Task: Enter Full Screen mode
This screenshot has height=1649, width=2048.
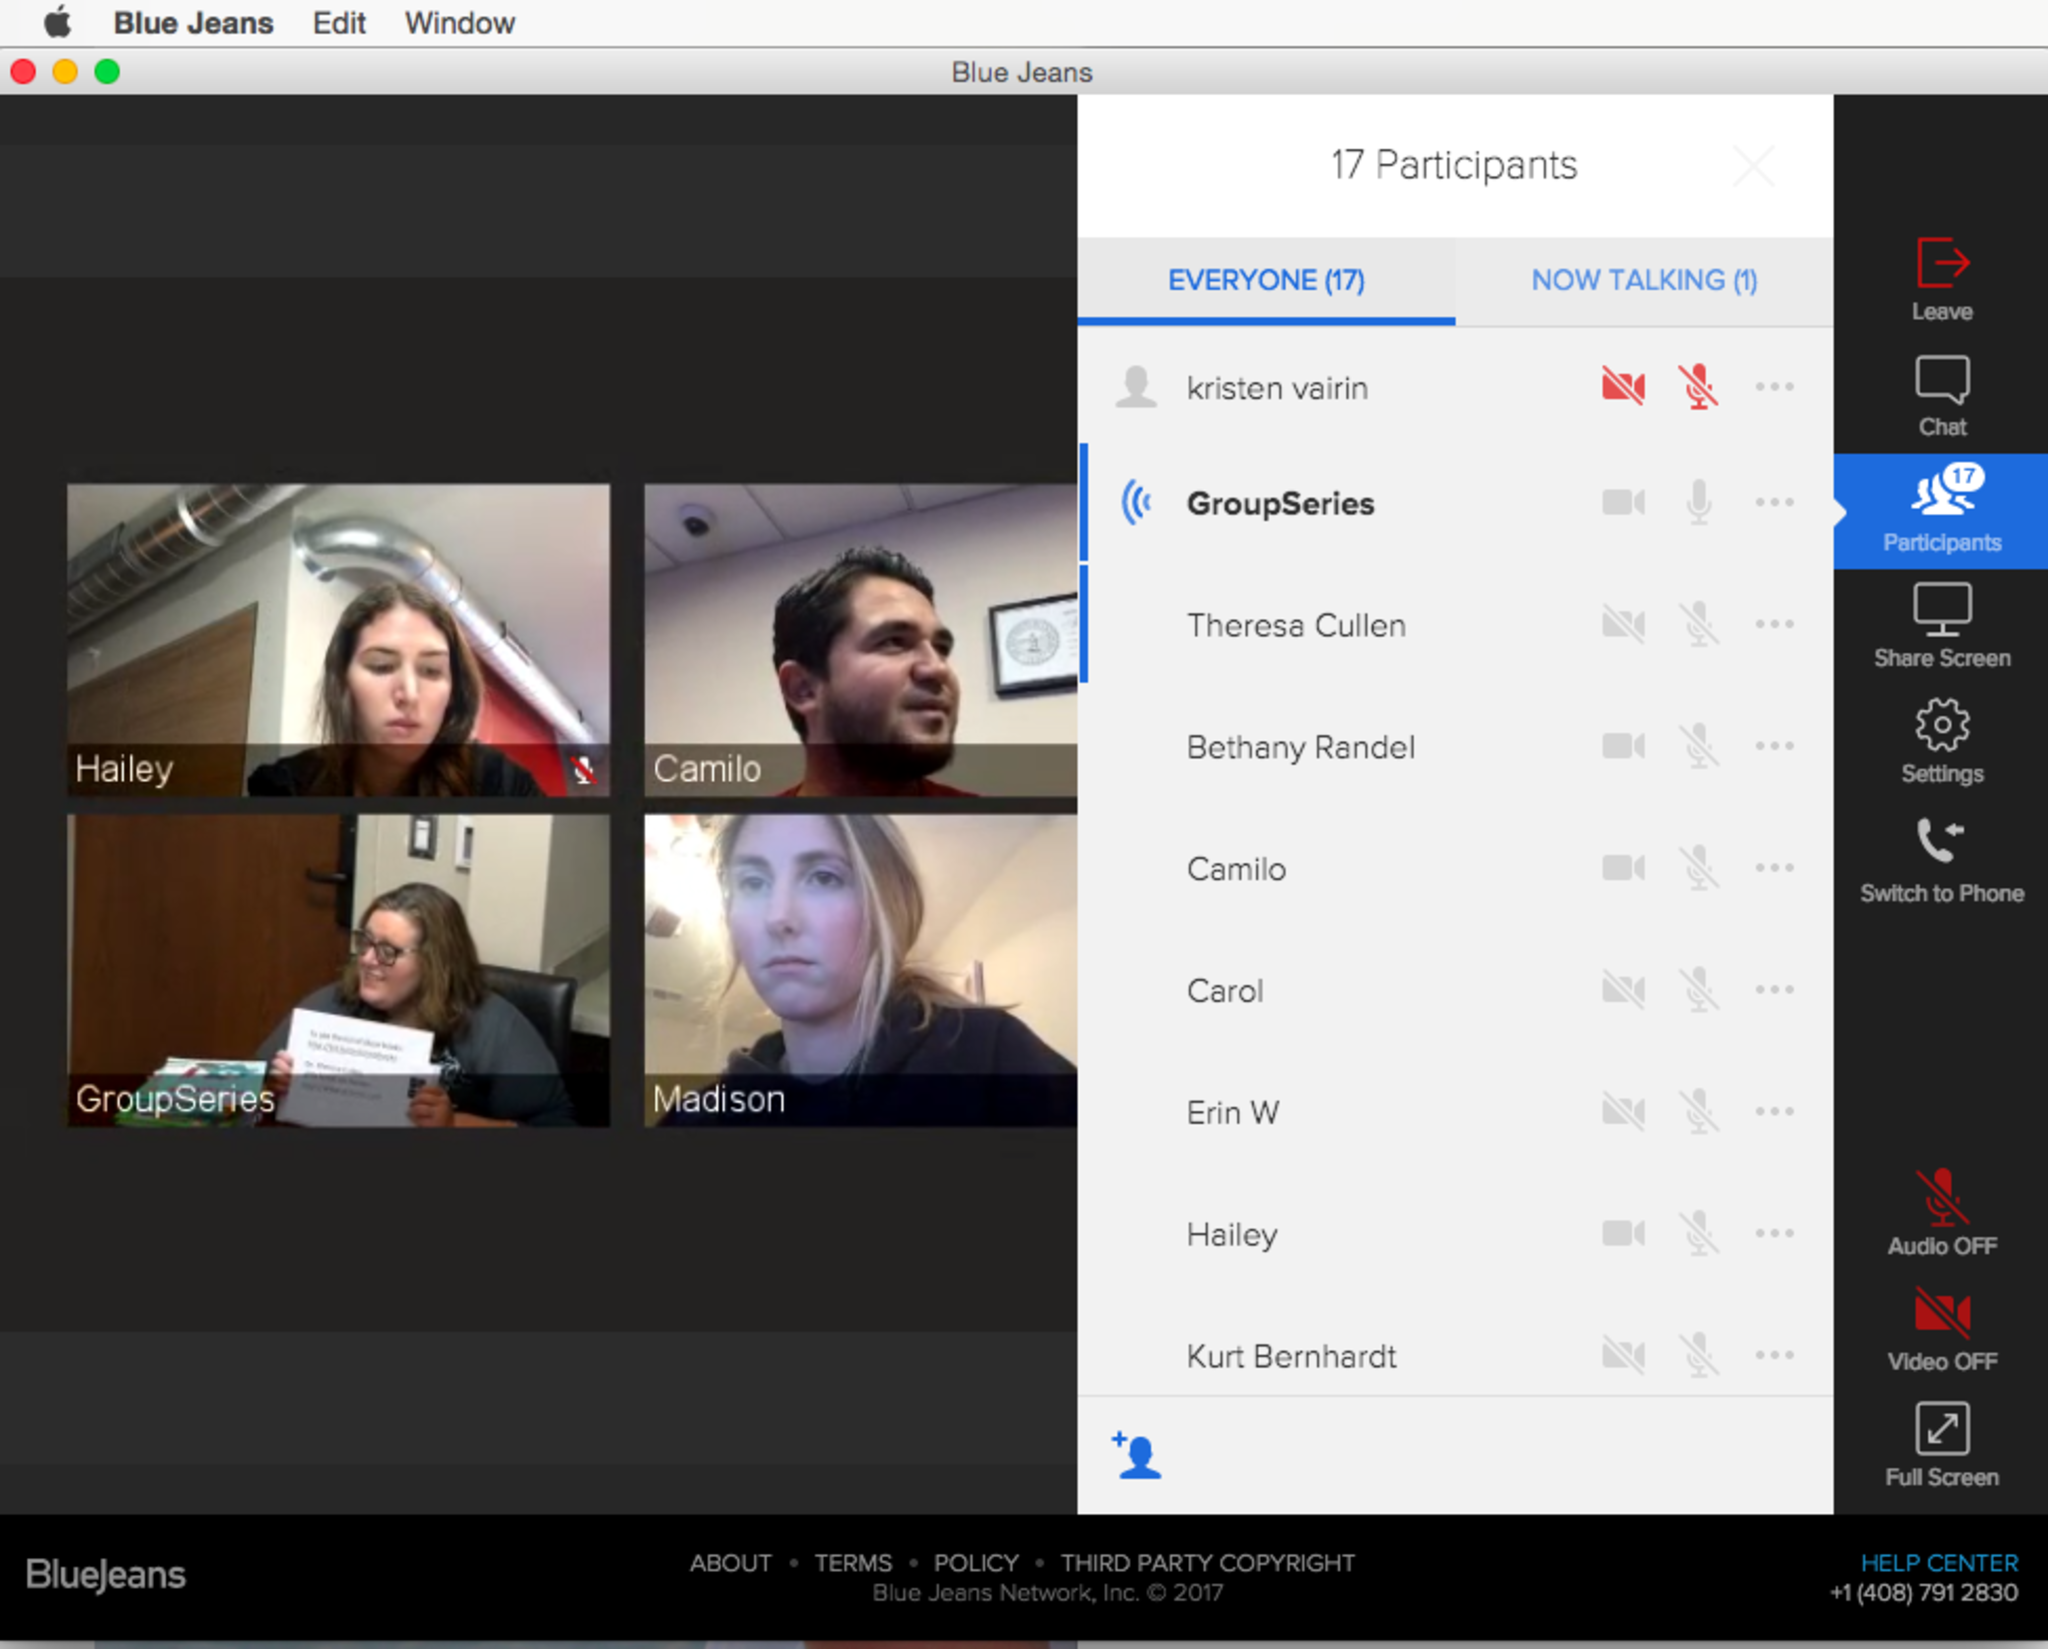Action: pyautogui.click(x=1941, y=1429)
